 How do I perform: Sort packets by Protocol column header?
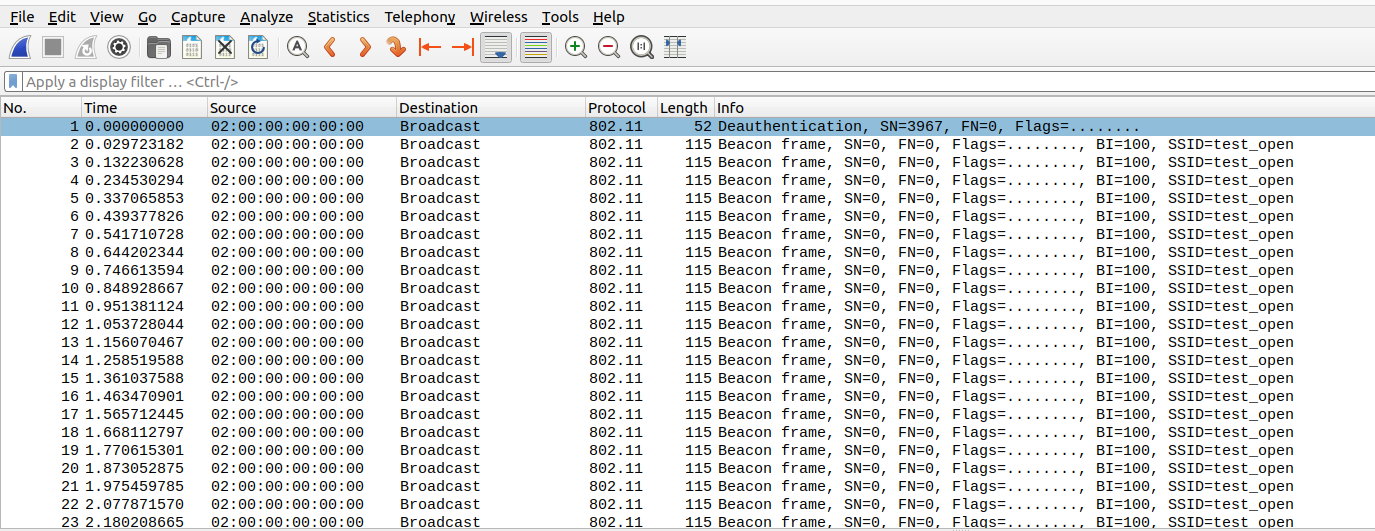point(616,108)
